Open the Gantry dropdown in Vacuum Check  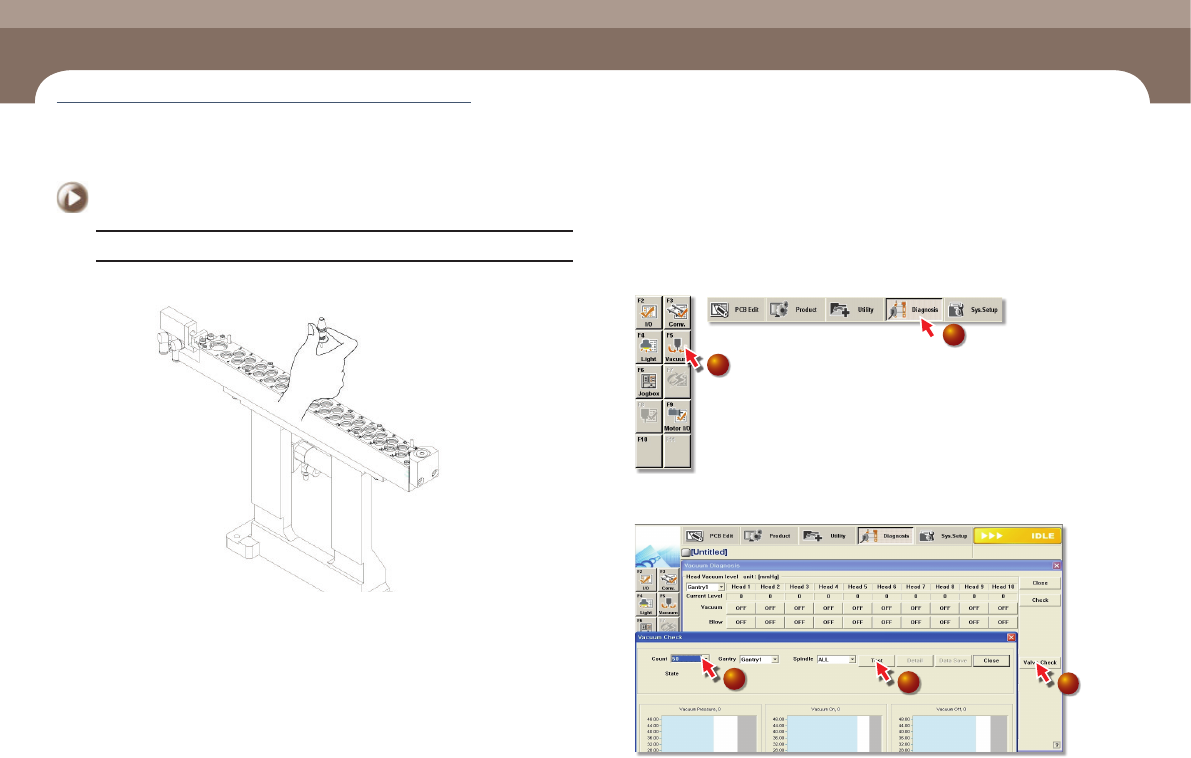pyautogui.click(x=759, y=659)
